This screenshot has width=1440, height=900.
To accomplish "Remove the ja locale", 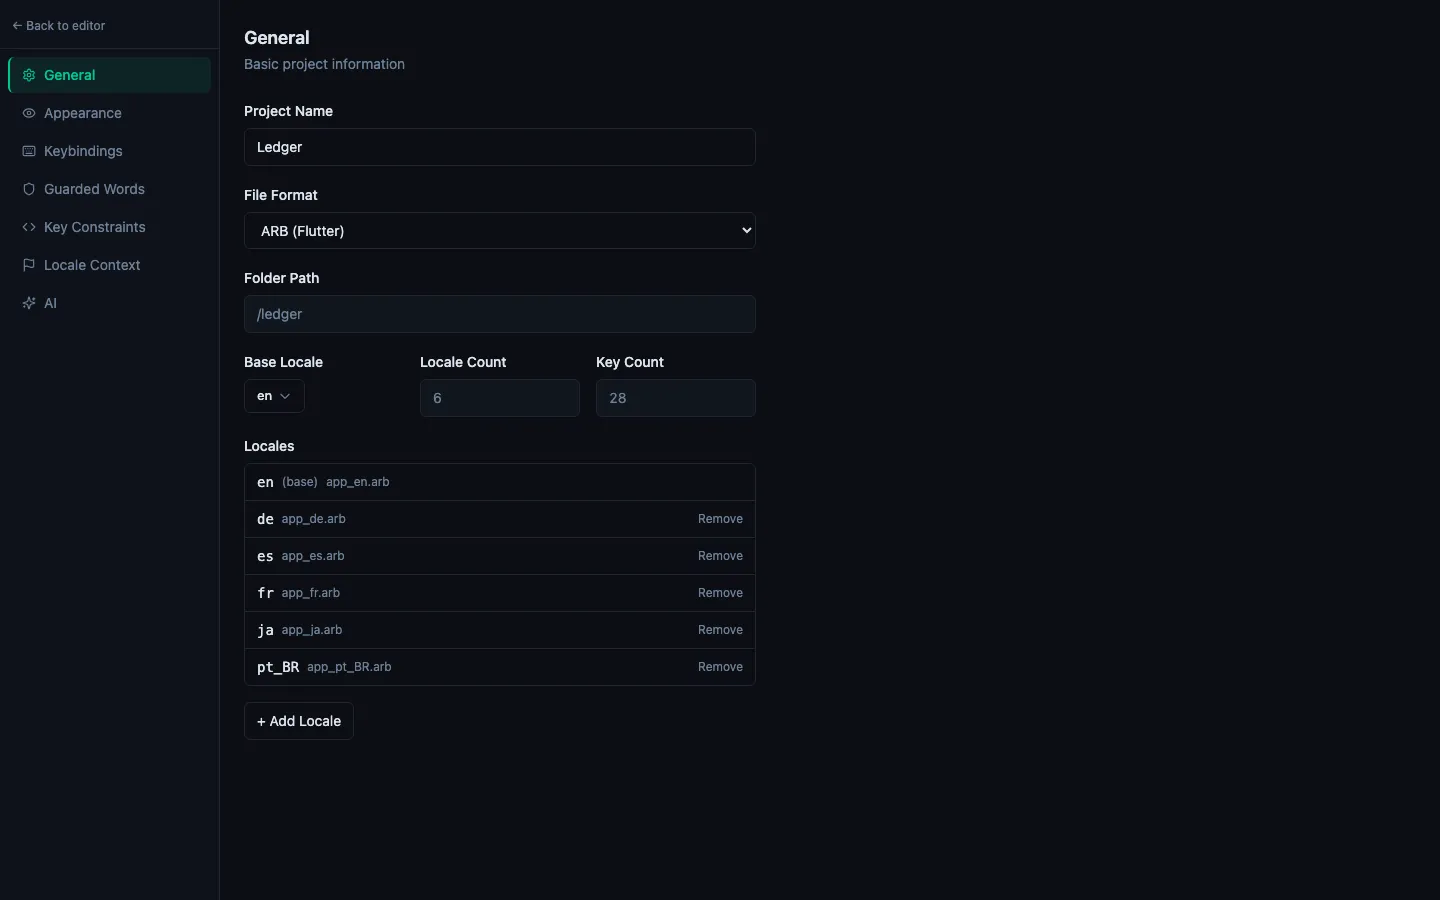I will [720, 630].
